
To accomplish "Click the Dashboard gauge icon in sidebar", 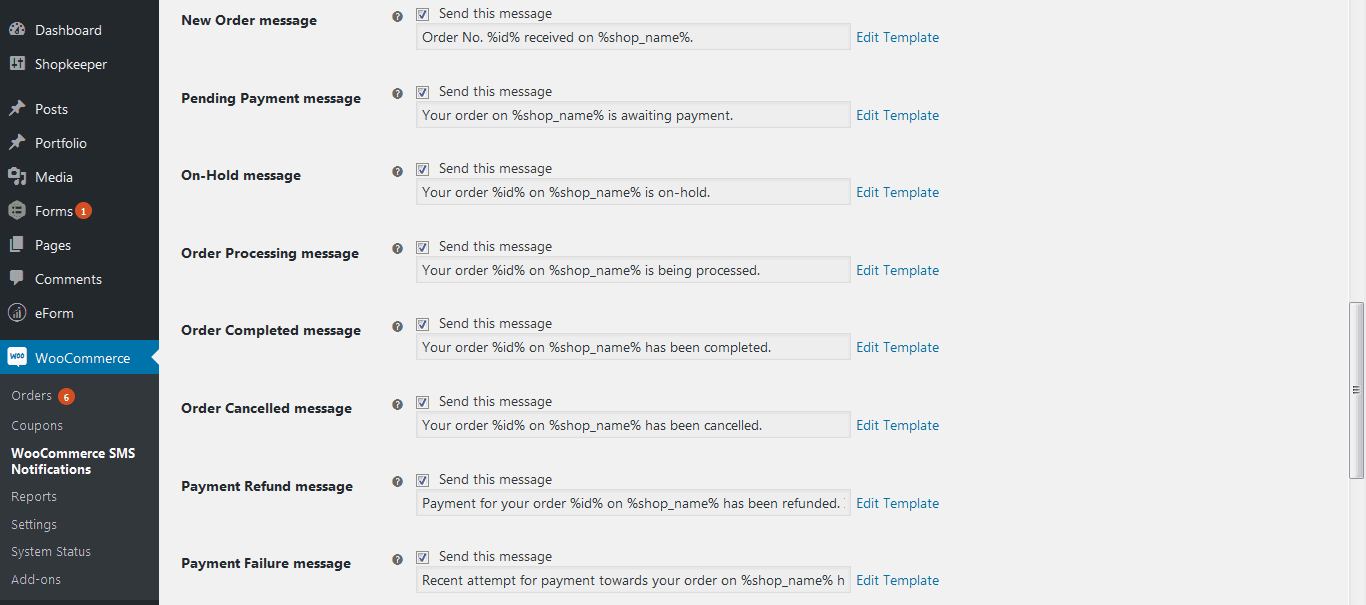I will point(17,30).
